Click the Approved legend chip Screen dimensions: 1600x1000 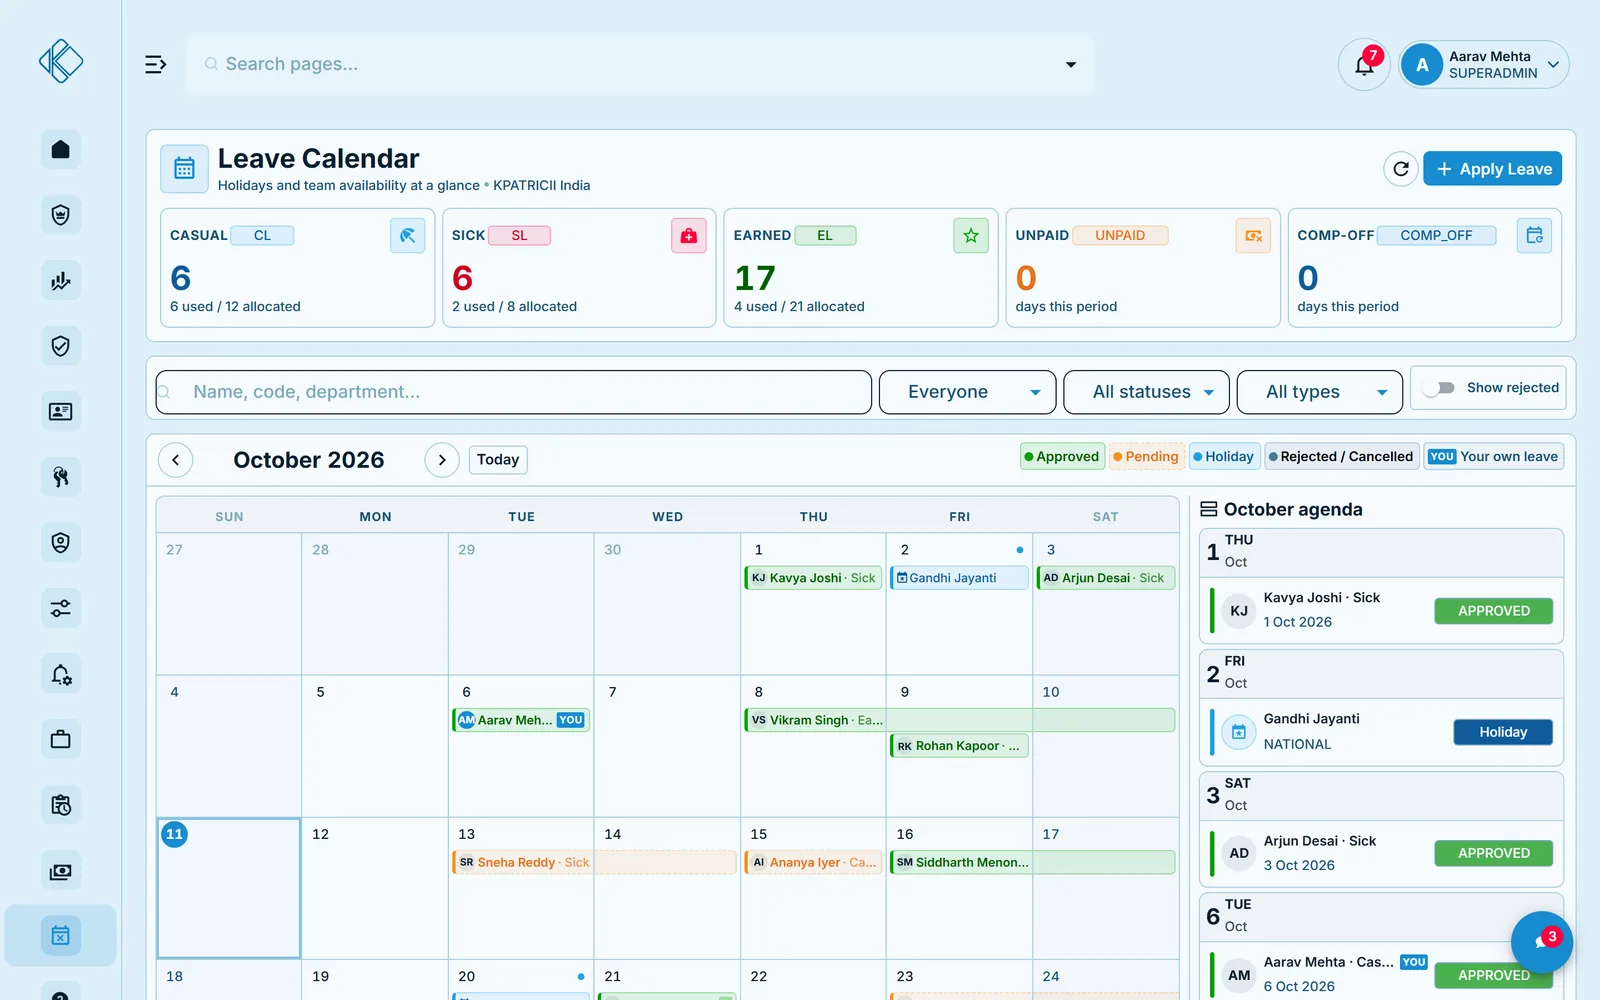tap(1062, 457)
